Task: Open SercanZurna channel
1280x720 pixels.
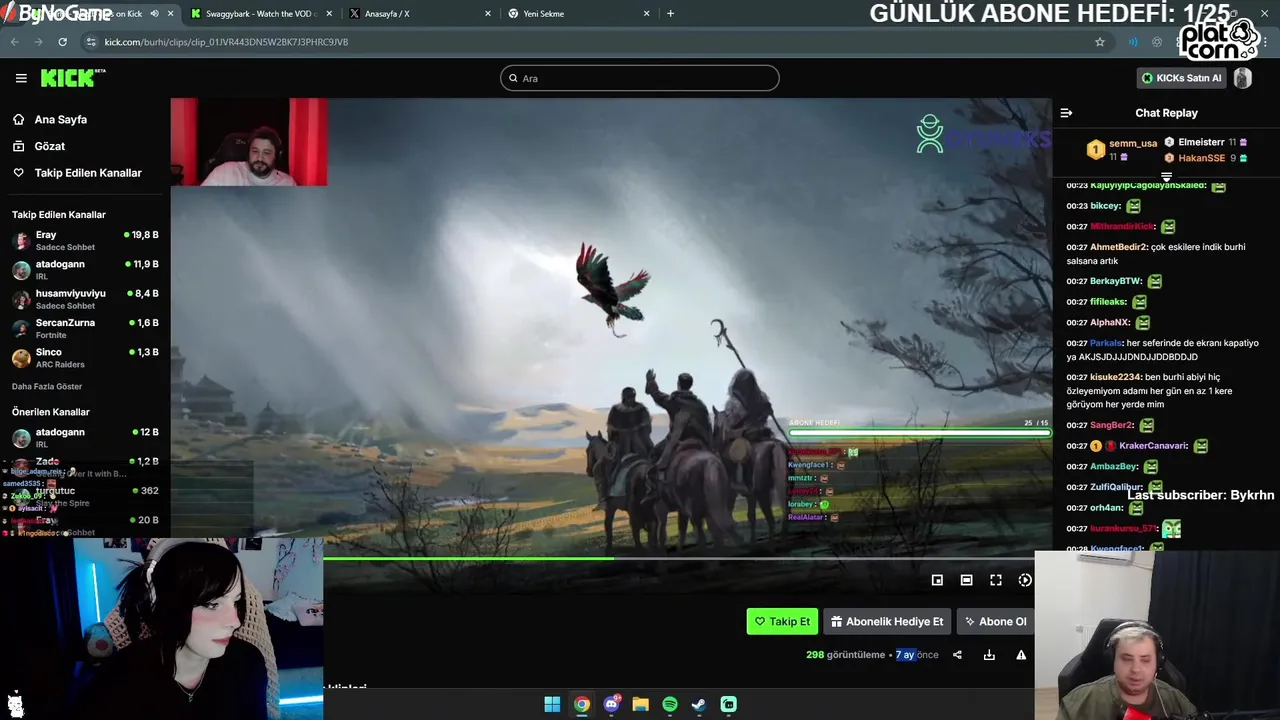Action: tap(84, 328)
